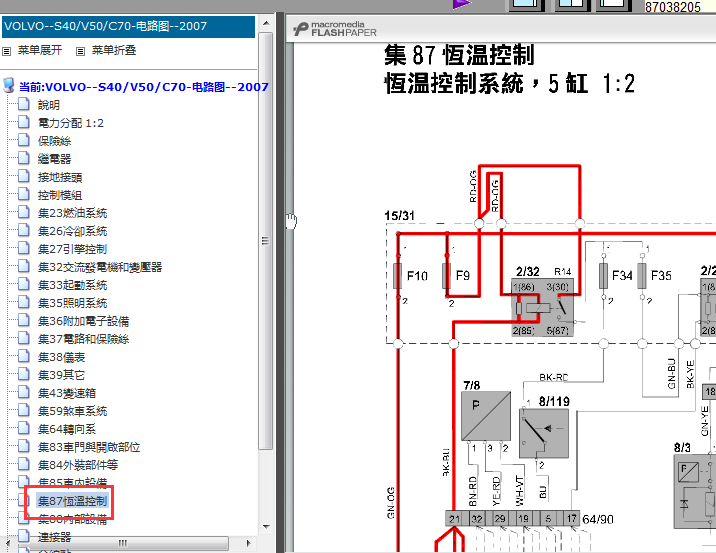Viewport: 716px width, 553px height.
Task: Open the 集43變速箱 diagram entry
Action: pos(67,393)
